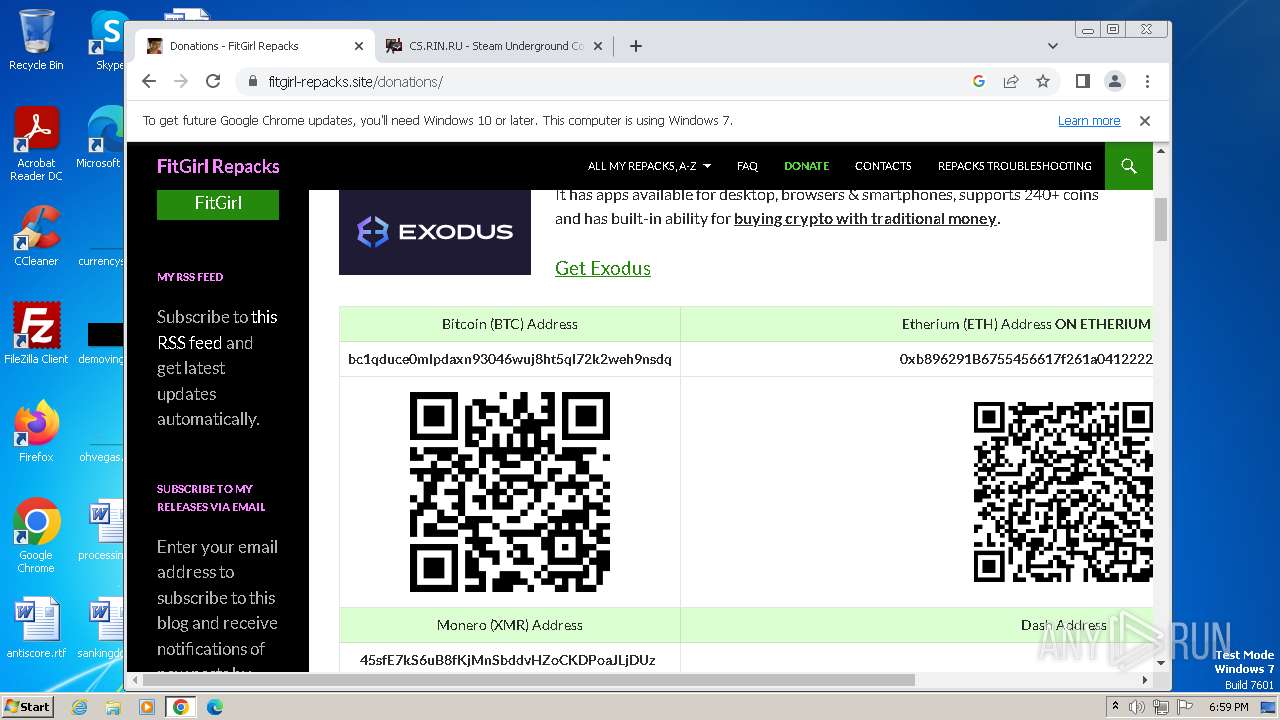Open Acrobat Reader DC desktop icon
This screenshot has width=1280, height=720.
(36, 144)
